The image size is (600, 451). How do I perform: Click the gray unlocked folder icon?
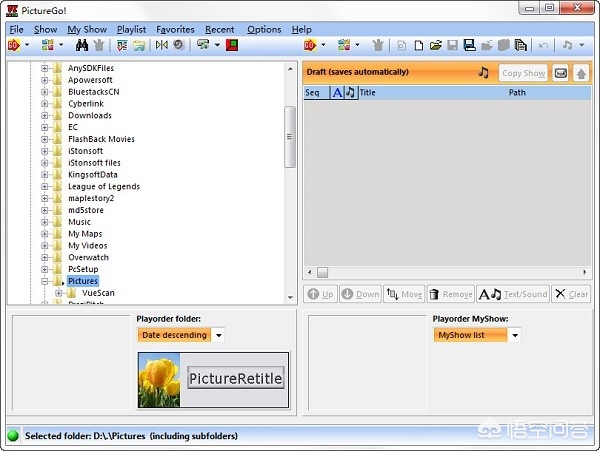(x=487, y=45)
